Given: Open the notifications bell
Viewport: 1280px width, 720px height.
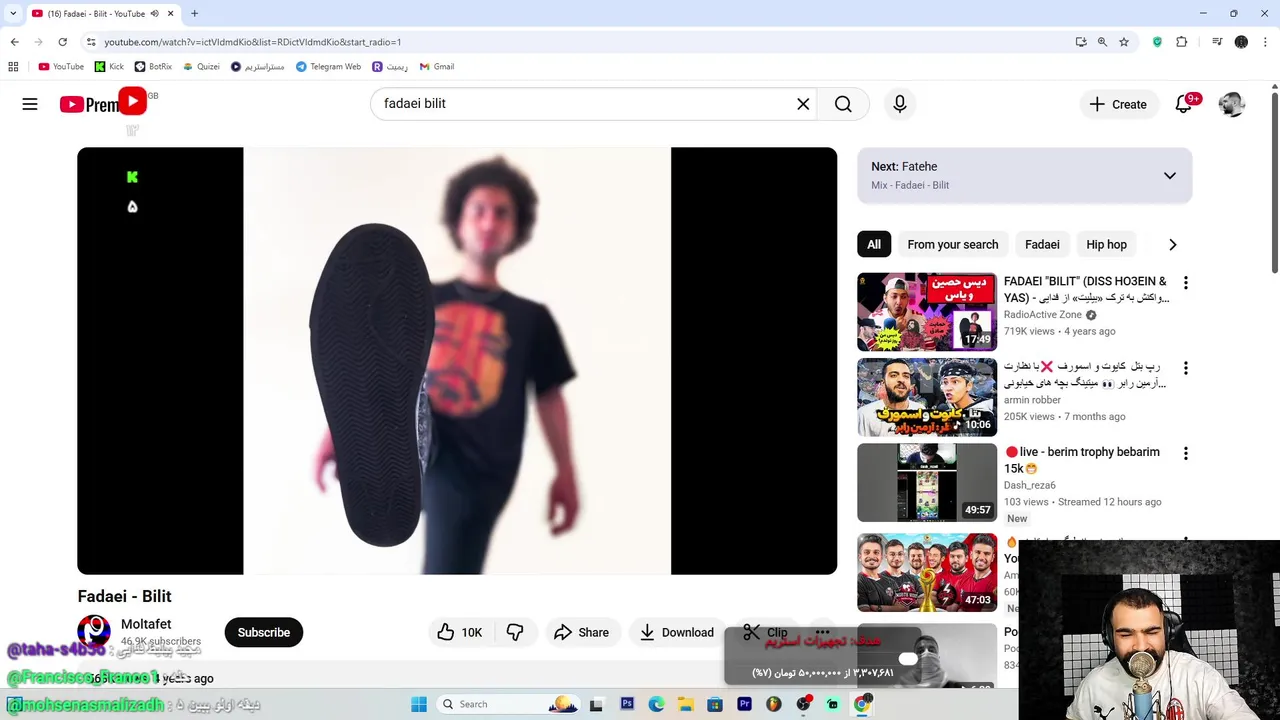Looking at the screenshot, I should click(1184, 104).
